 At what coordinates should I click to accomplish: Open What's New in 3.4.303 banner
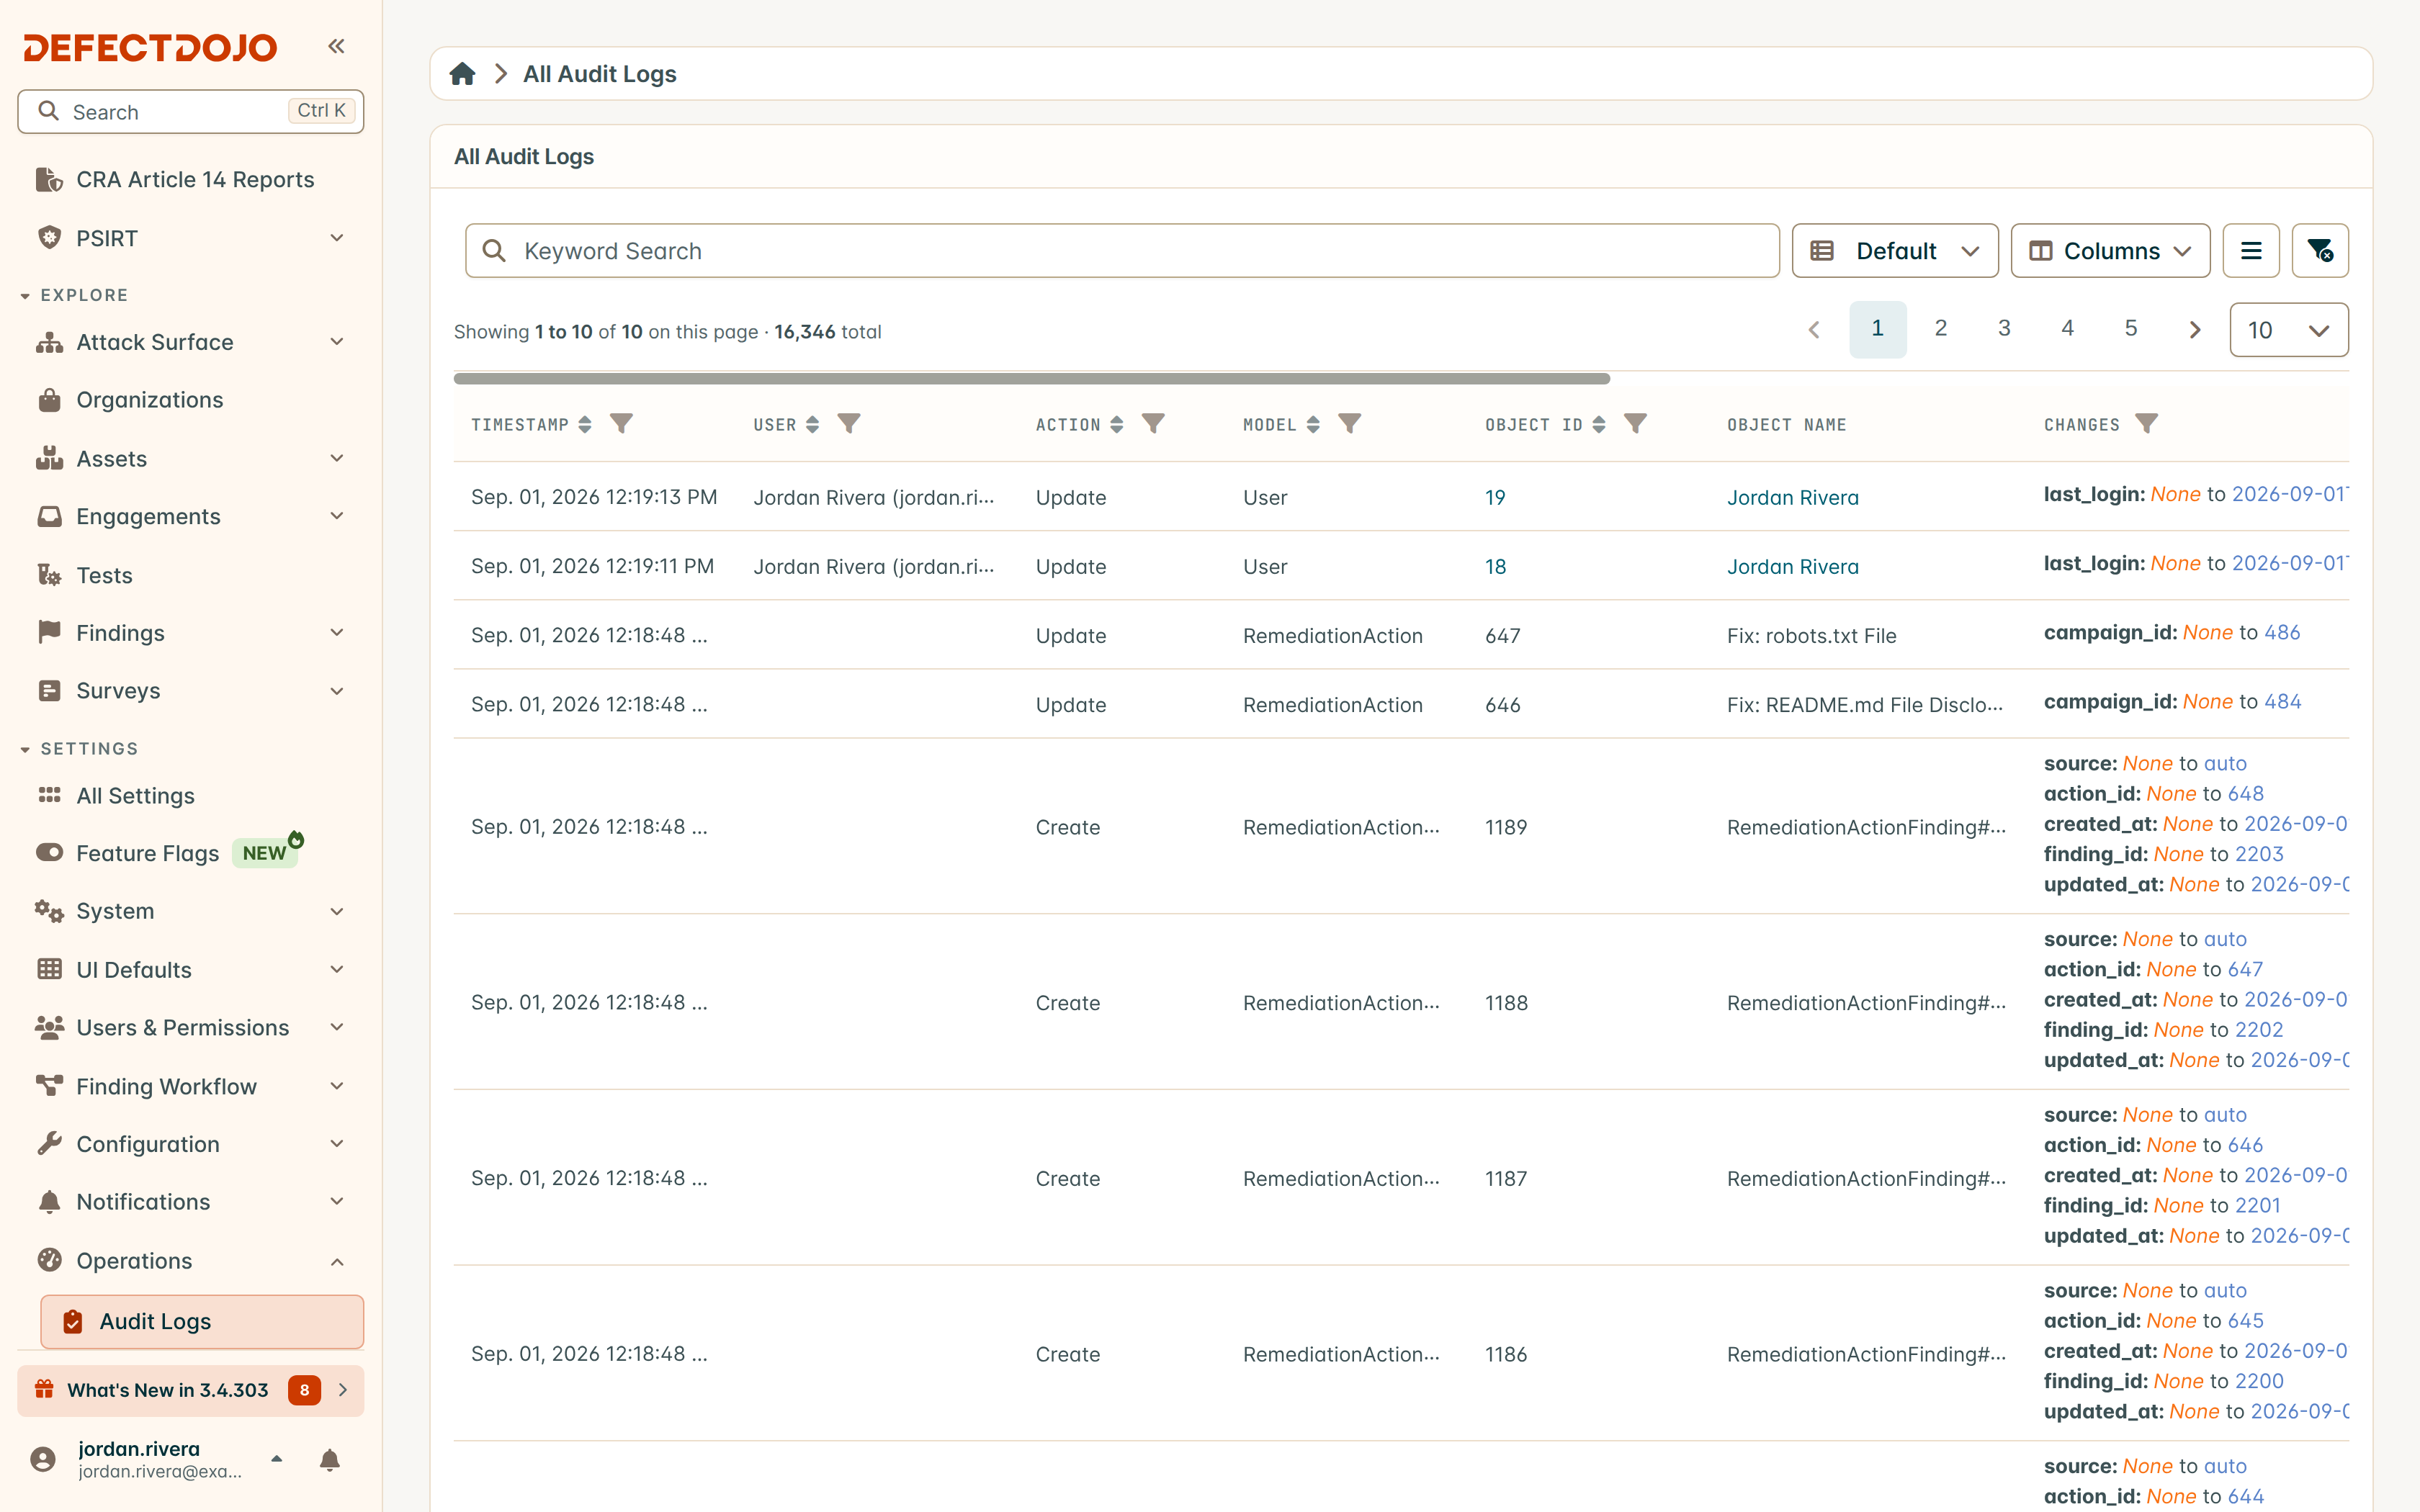coord(191,1390)
